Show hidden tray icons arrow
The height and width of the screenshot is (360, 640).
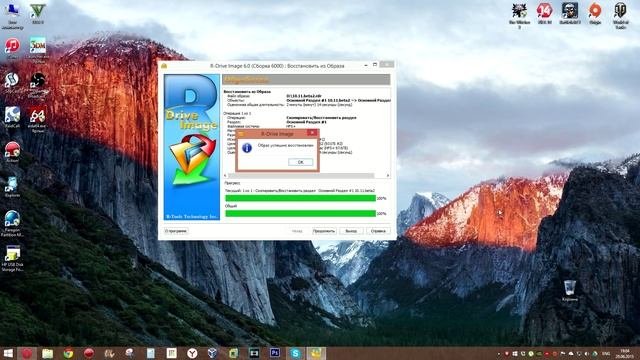coord(498,353)
